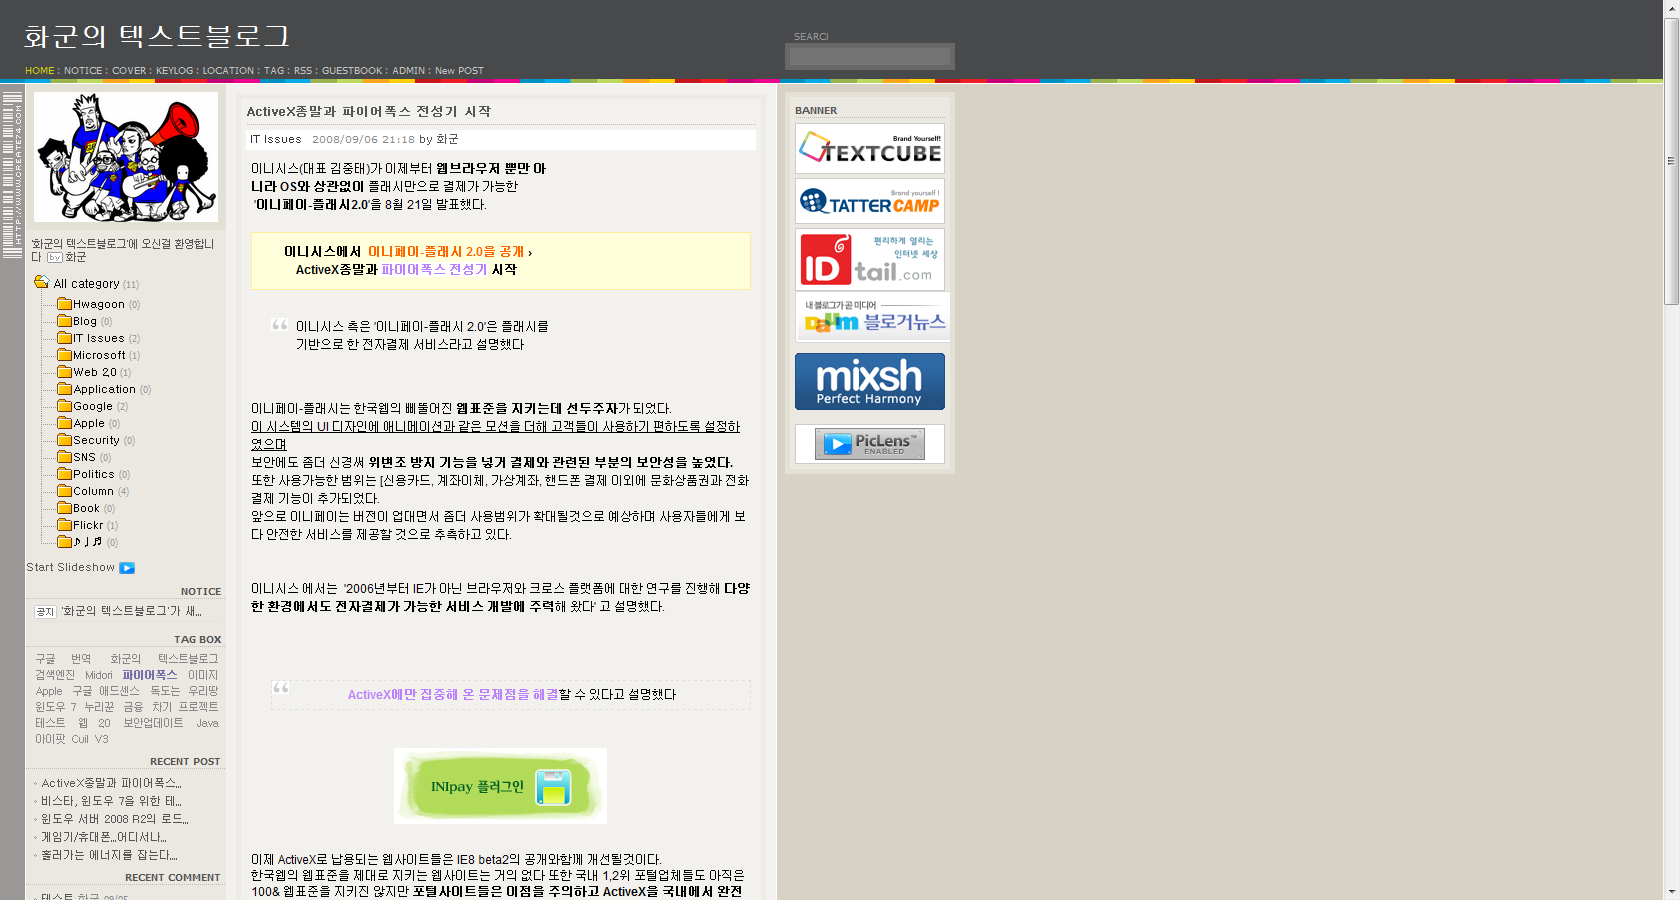Click the SNS folder icon

coord(64,457)
